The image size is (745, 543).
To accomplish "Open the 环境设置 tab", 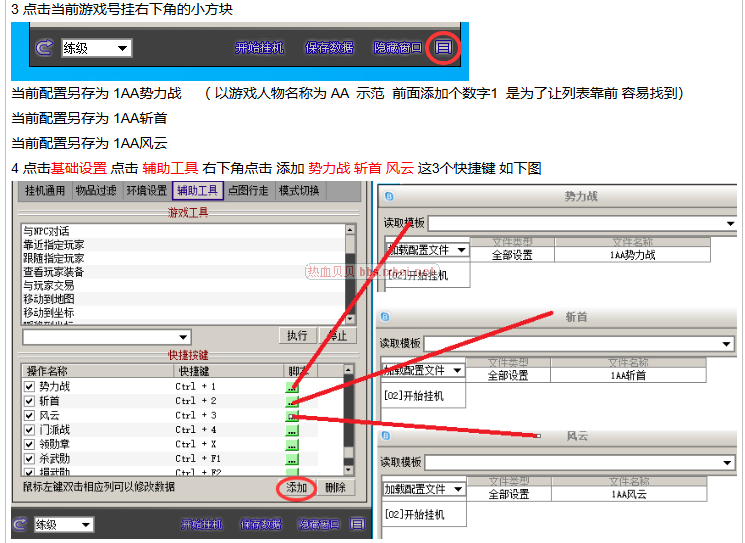I will pyautogui.click(x=147, y=191).
